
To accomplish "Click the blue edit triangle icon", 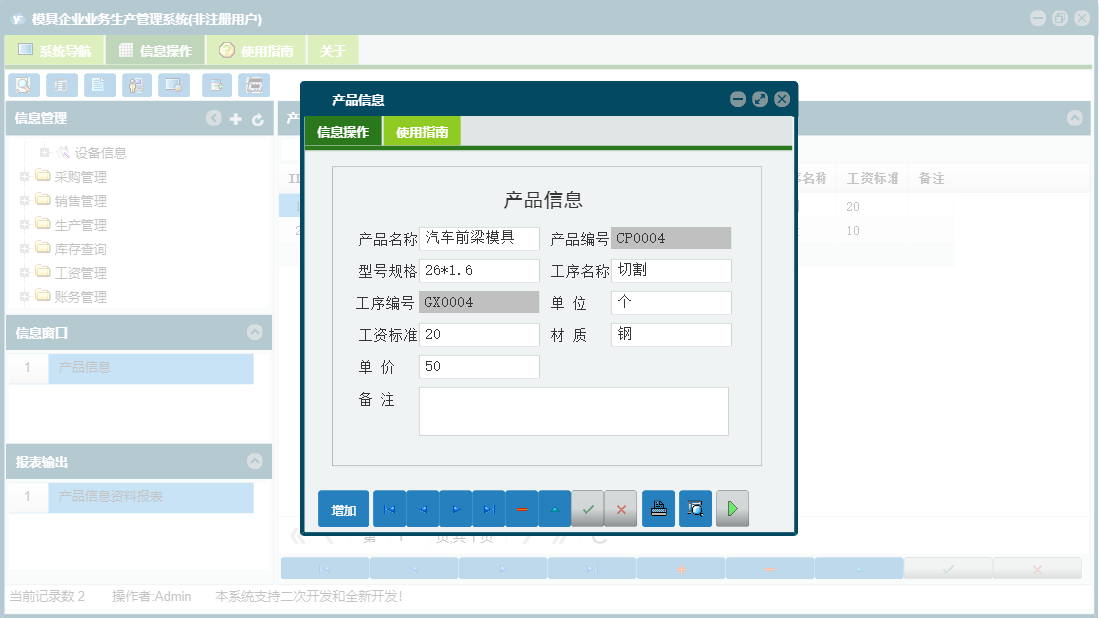I will click(554, 508).
